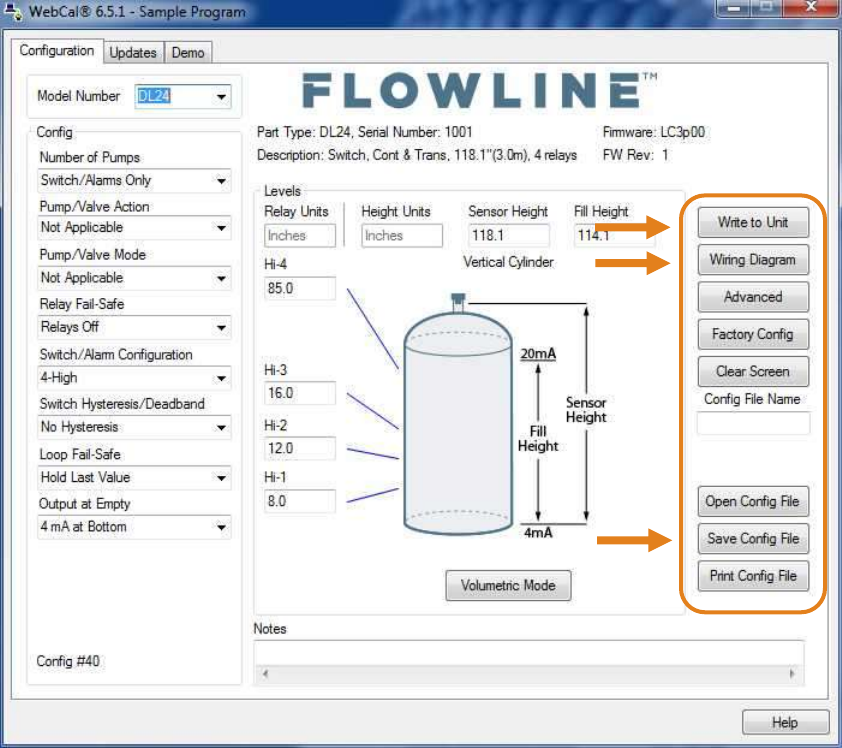Restore Factory Config
This screenshot has width=842, height=748.
pos(753,334)
